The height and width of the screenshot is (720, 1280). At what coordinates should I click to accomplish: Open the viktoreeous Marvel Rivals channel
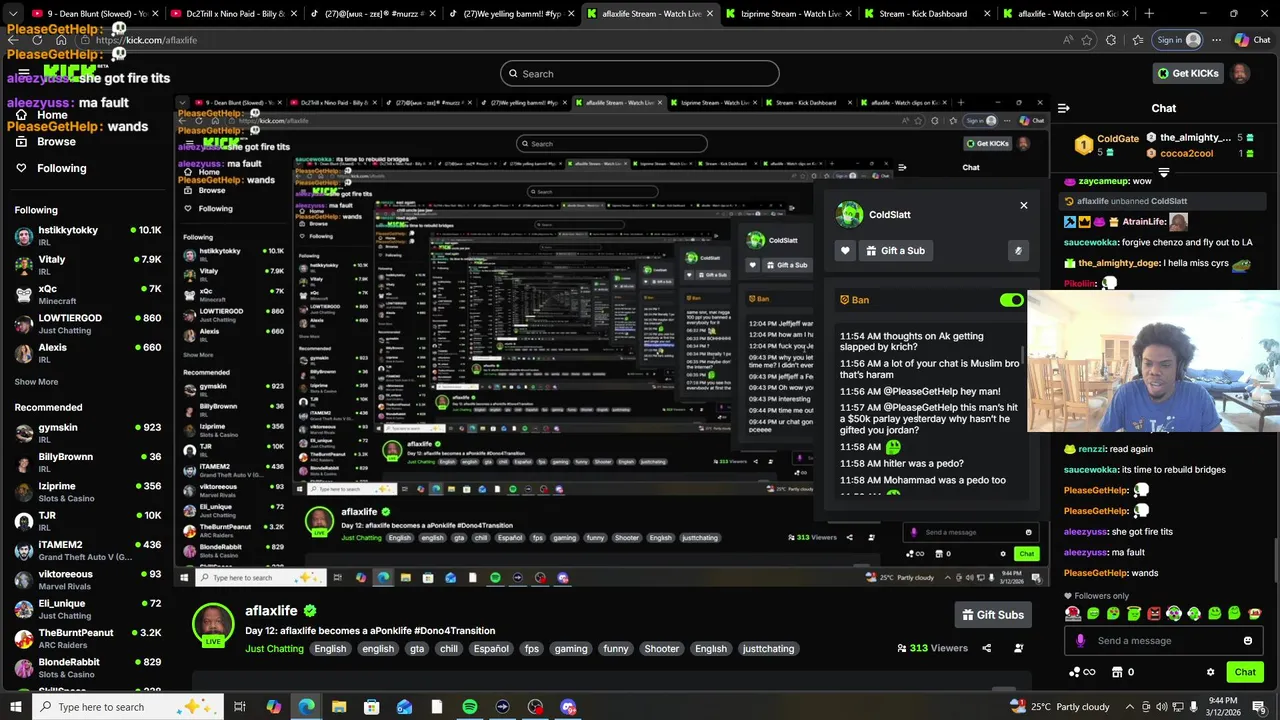coord(88,580)
